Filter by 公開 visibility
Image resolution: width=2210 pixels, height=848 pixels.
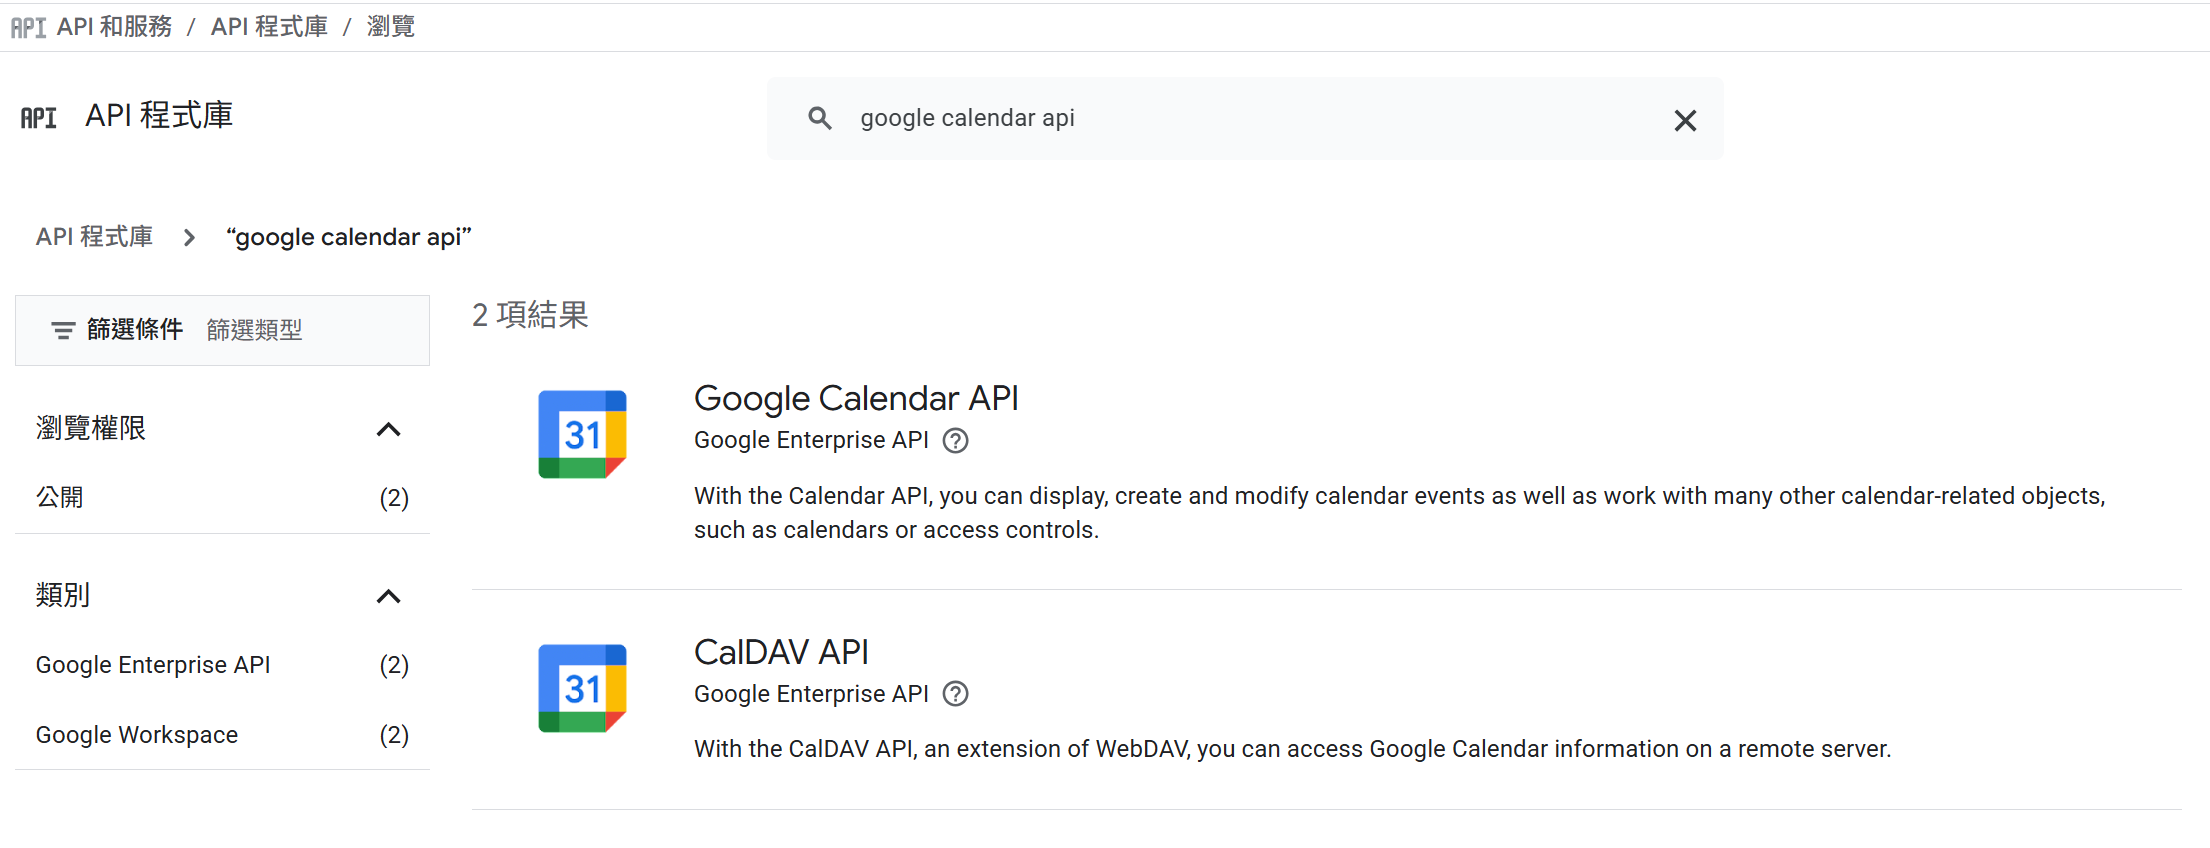click(60, 497)
